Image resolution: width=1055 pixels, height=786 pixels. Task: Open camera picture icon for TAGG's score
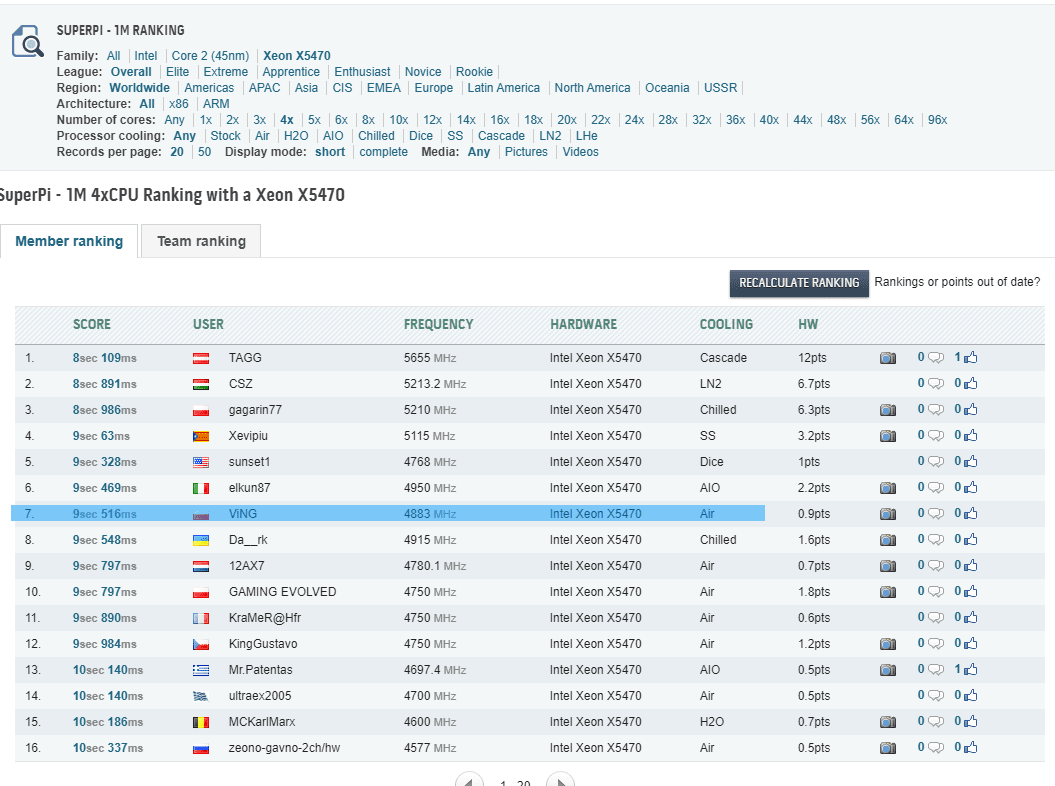point(887,358)
